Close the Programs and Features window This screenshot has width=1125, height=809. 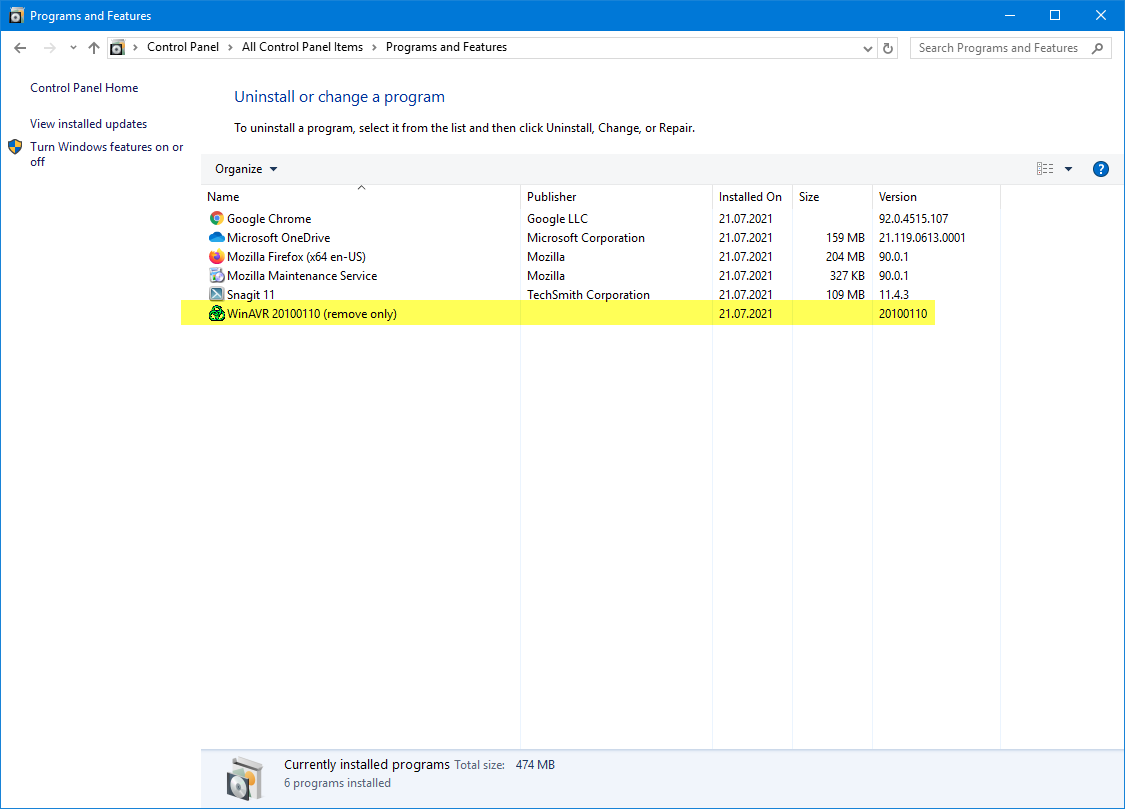tap(1101, 15)
